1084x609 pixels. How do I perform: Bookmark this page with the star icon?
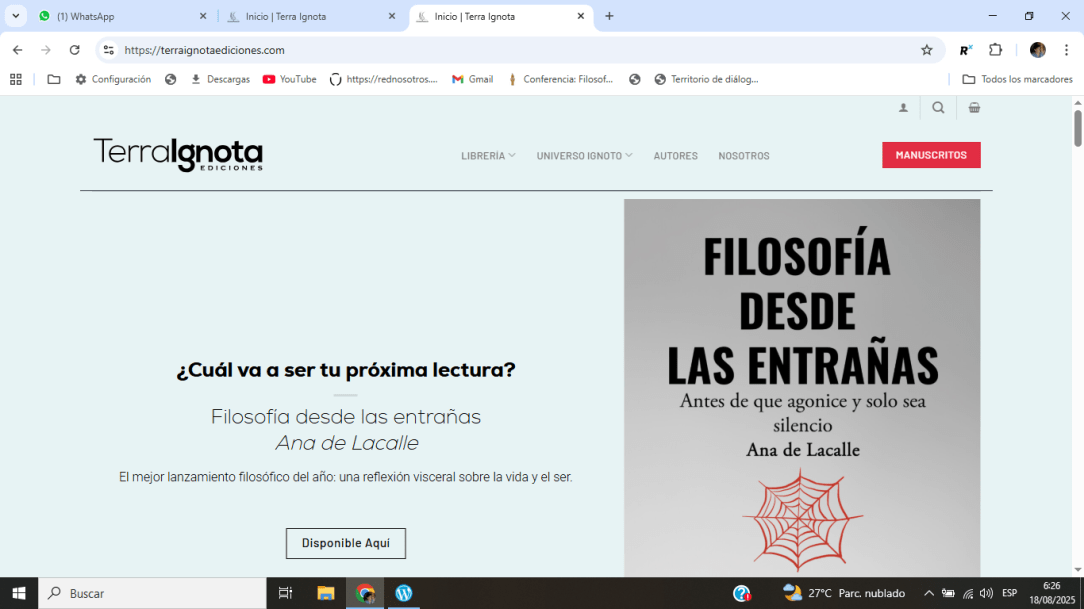[x=926, y=50]
